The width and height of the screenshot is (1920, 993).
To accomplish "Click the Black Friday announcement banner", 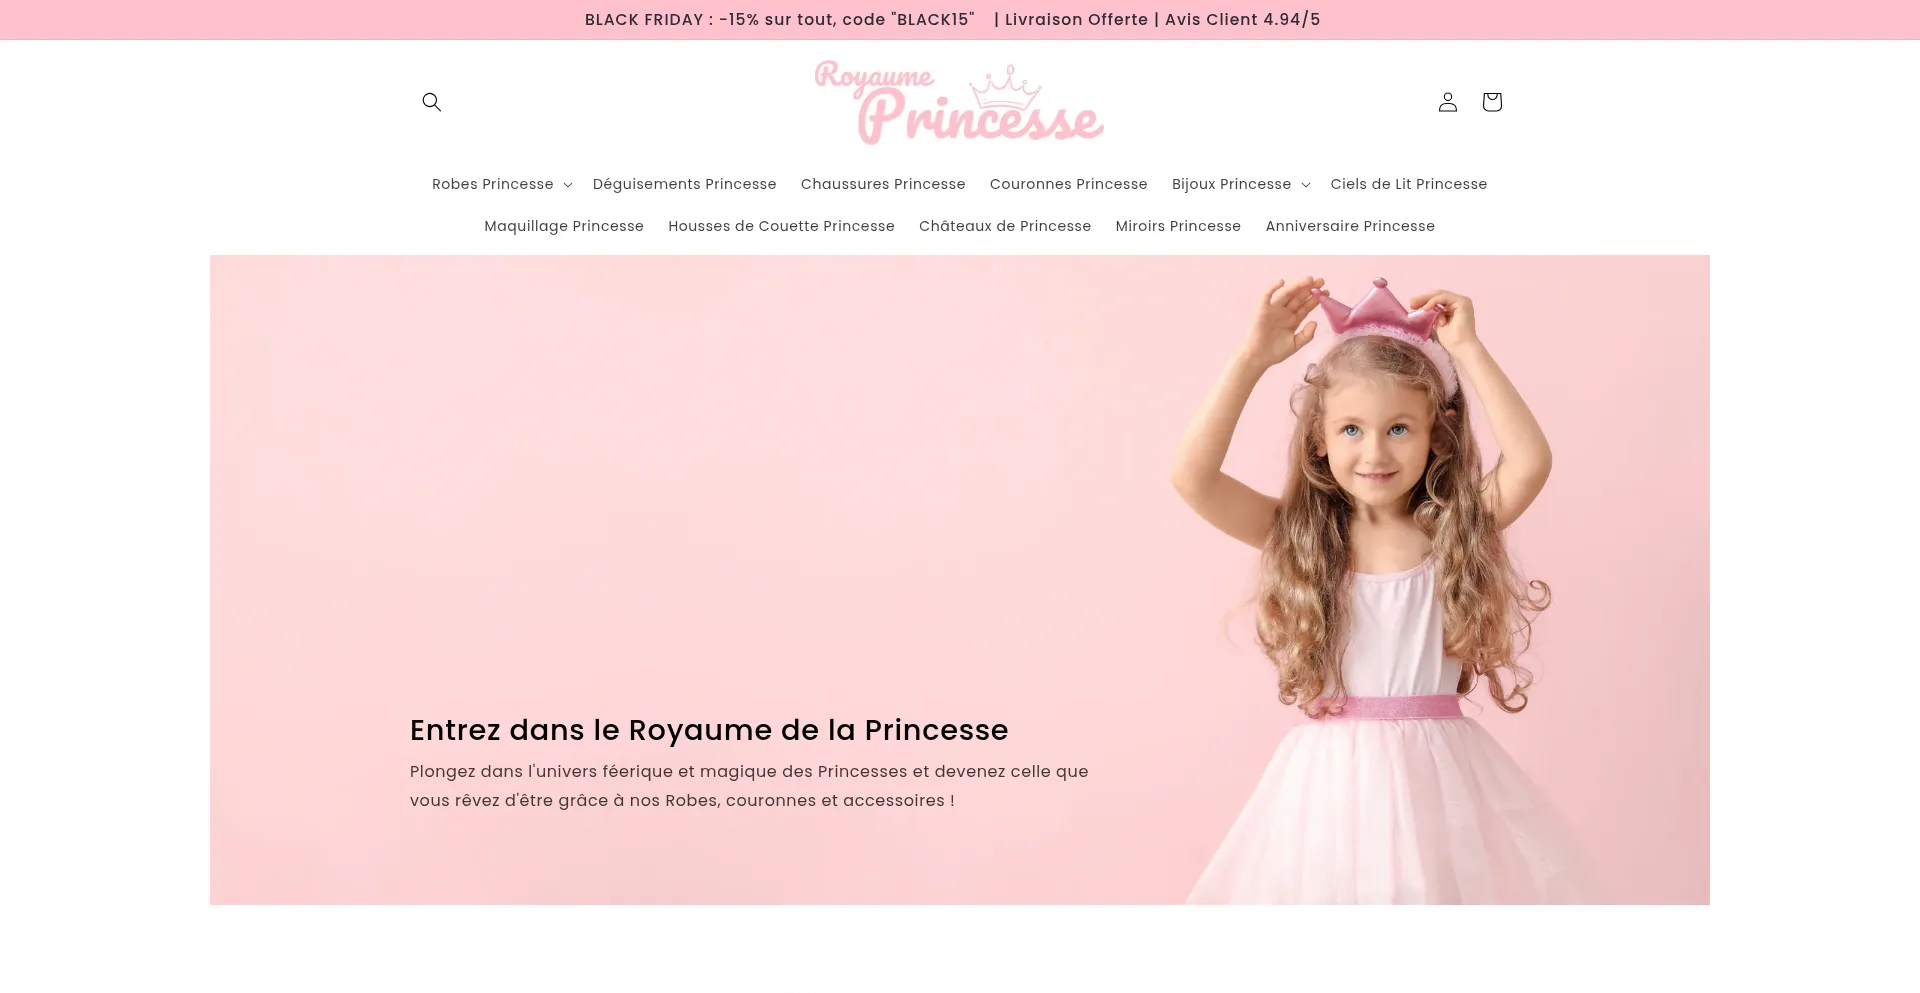I will tap(952, 19).
